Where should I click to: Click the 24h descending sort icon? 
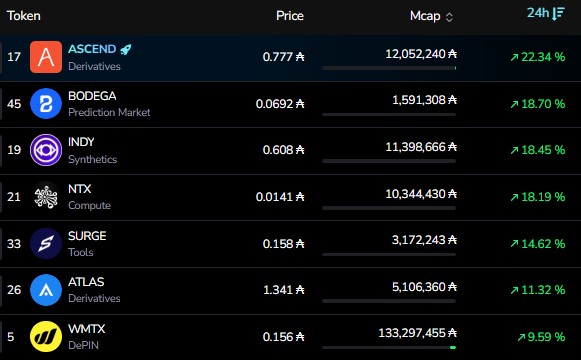tap(558, 14)
